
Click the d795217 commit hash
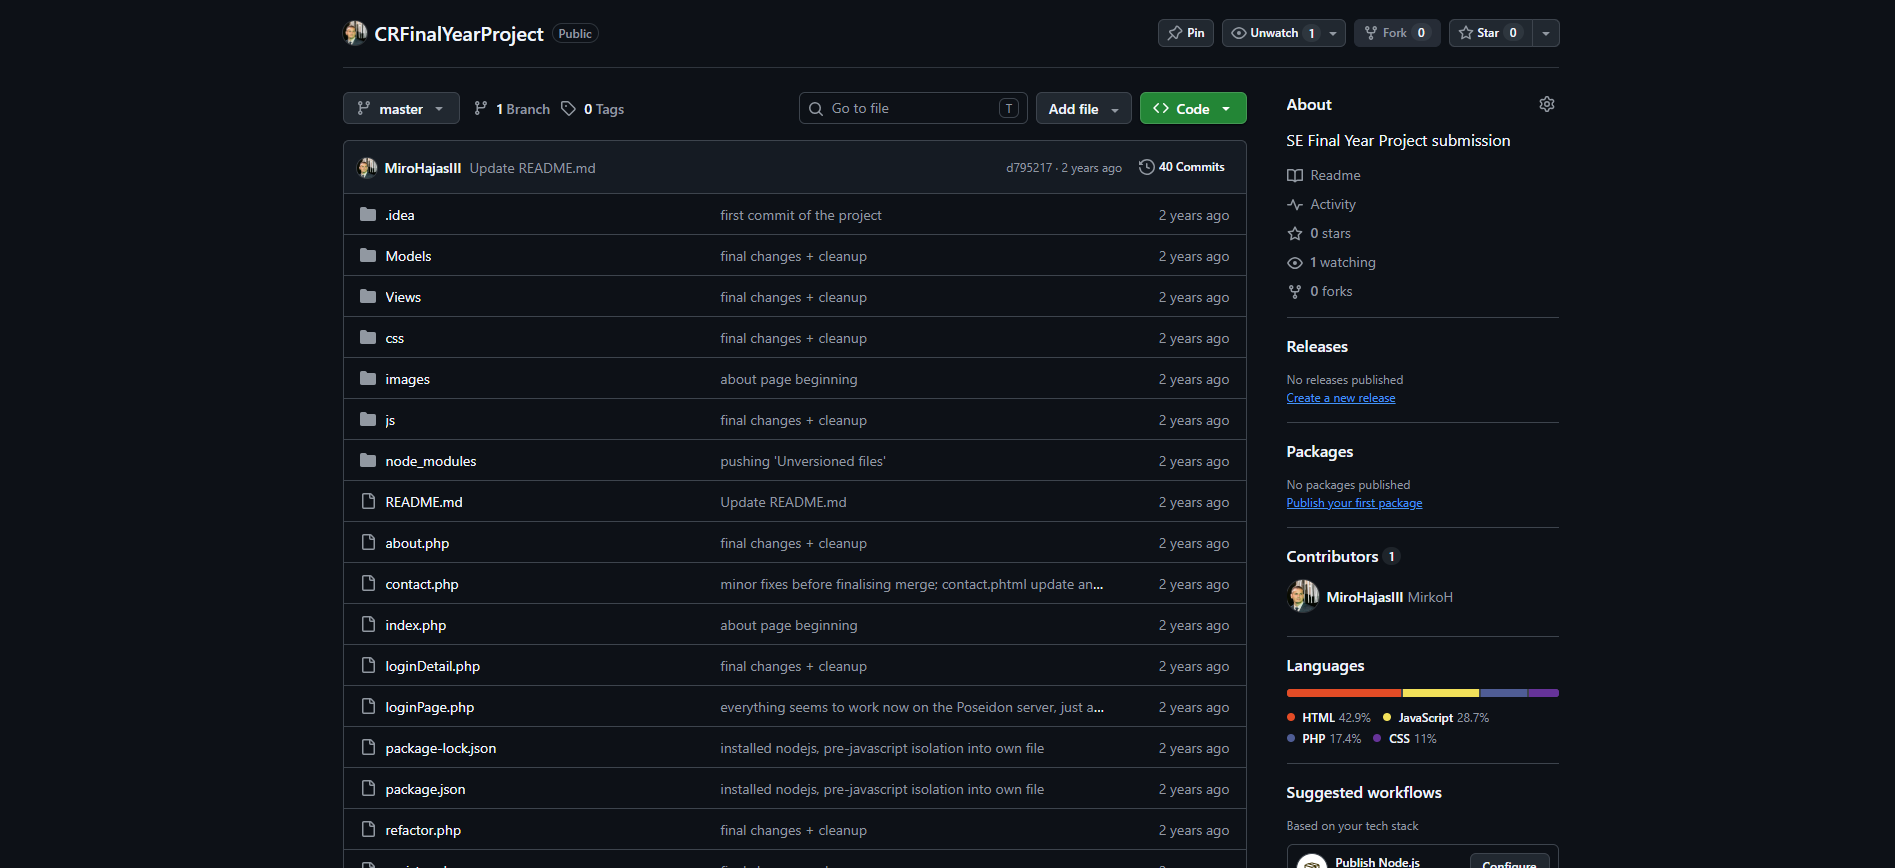(x=1029, y=168)
